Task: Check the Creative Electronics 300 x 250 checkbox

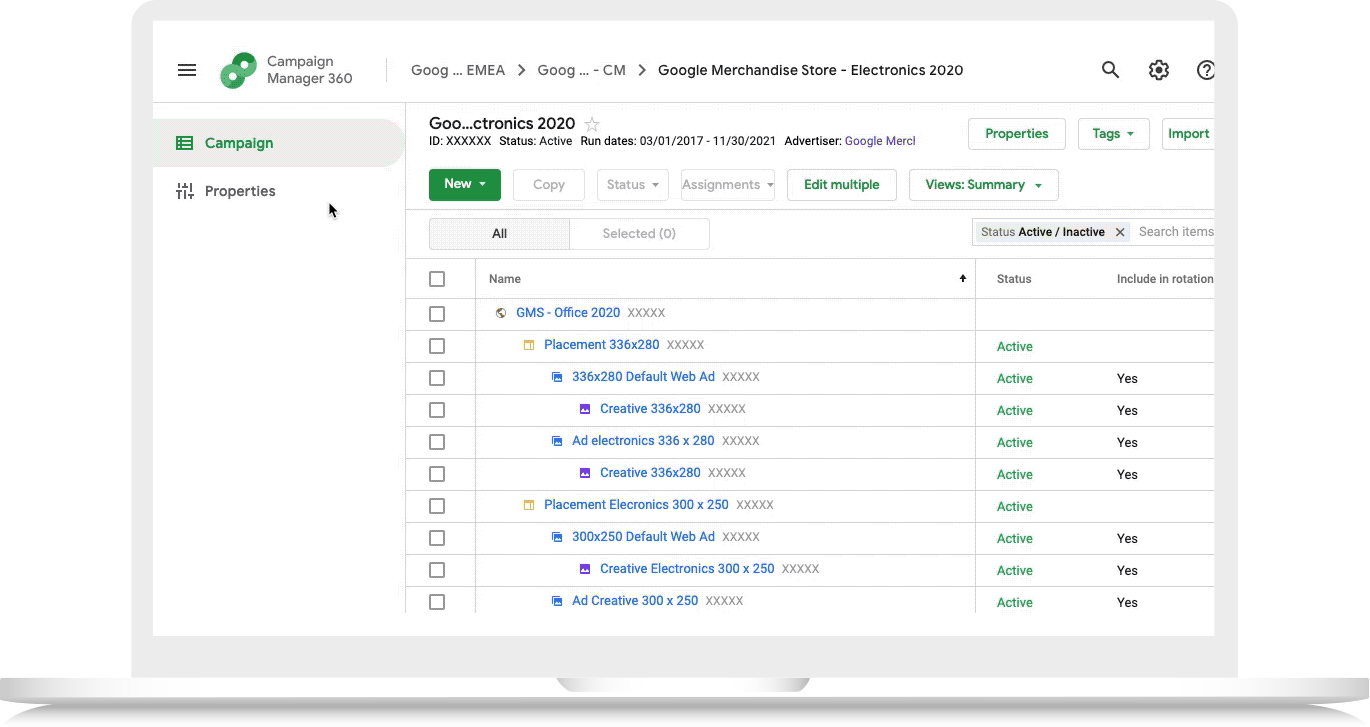Action: click(437, 570)
